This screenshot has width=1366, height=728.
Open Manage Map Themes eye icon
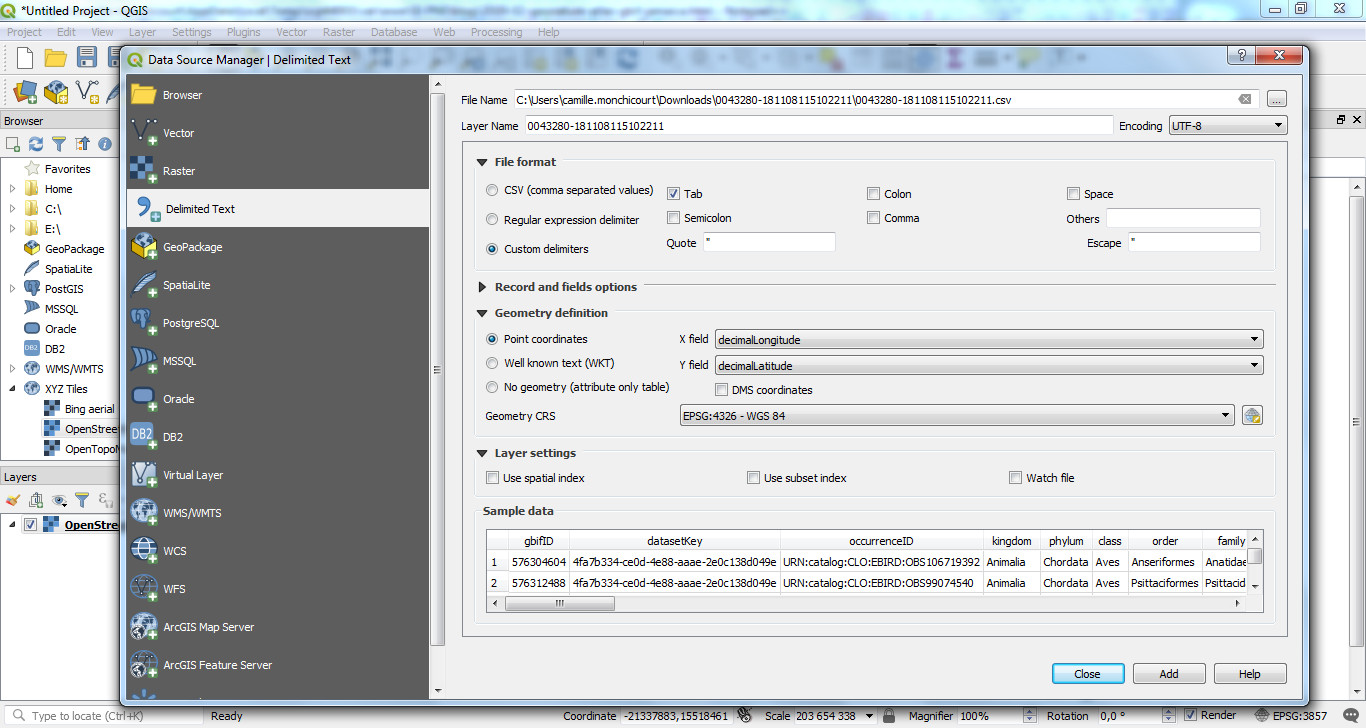60,500
